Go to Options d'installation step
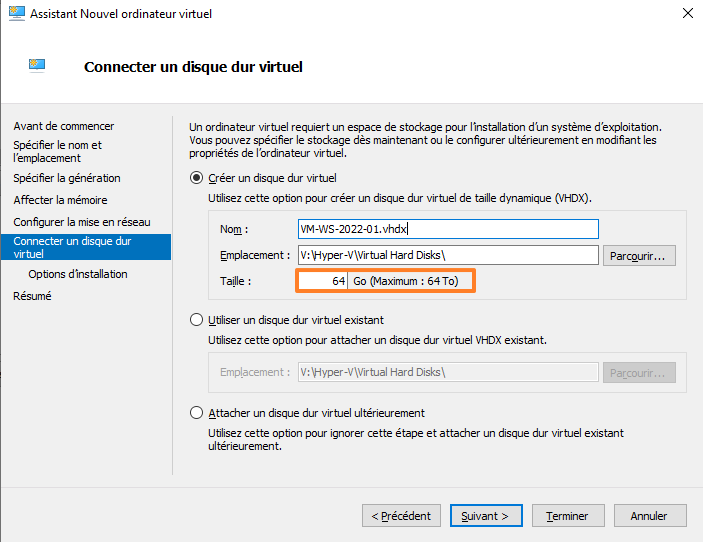Screen dimensions: 703x542 point(78,274)
